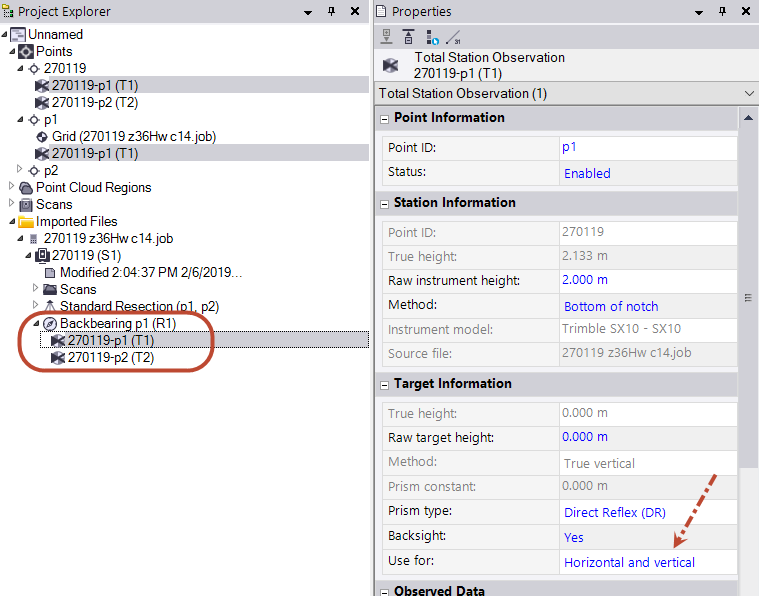Click the Point ID p1 link value

click(569, 147)
